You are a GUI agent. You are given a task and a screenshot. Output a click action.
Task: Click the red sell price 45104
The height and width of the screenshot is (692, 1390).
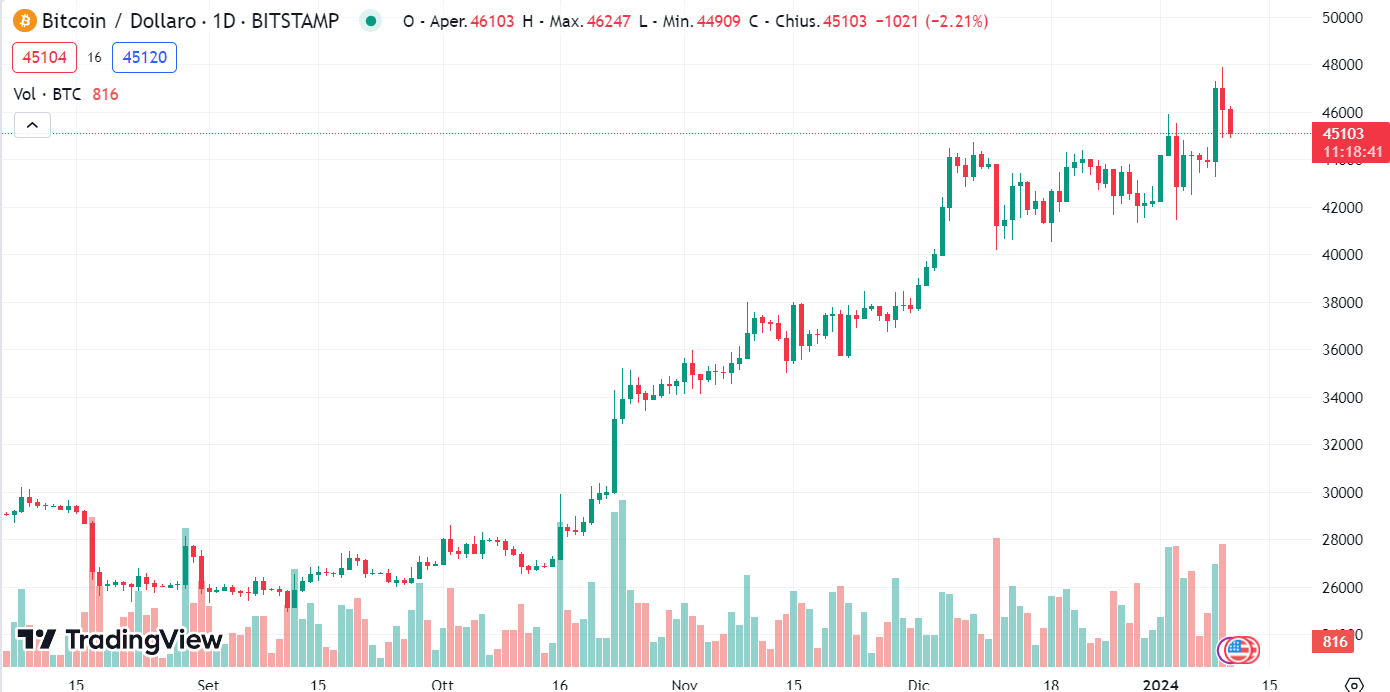[44, 58]
